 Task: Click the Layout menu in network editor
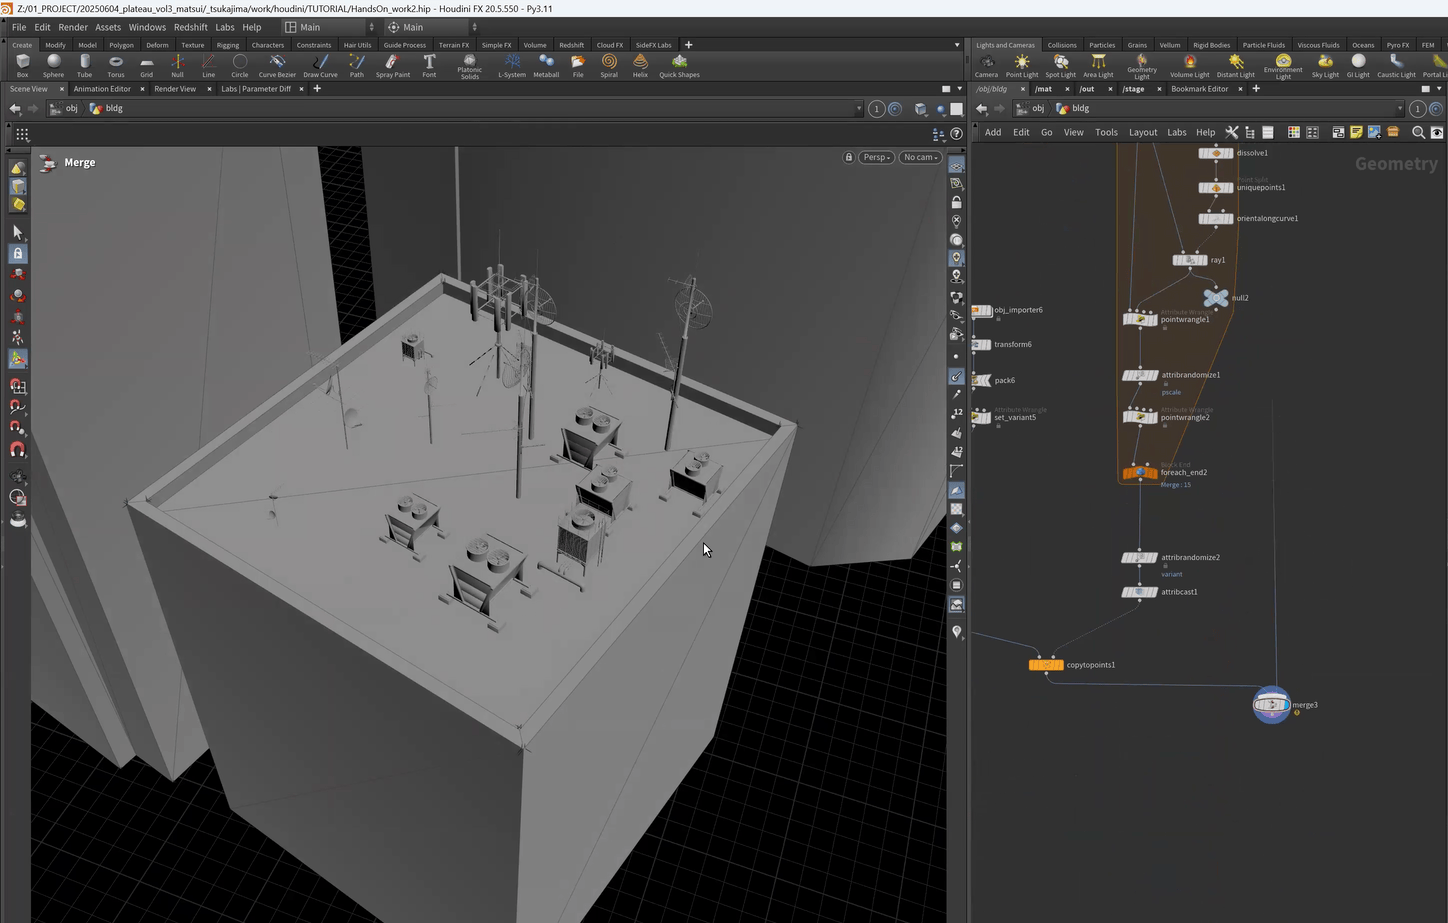coord(1142,132)
